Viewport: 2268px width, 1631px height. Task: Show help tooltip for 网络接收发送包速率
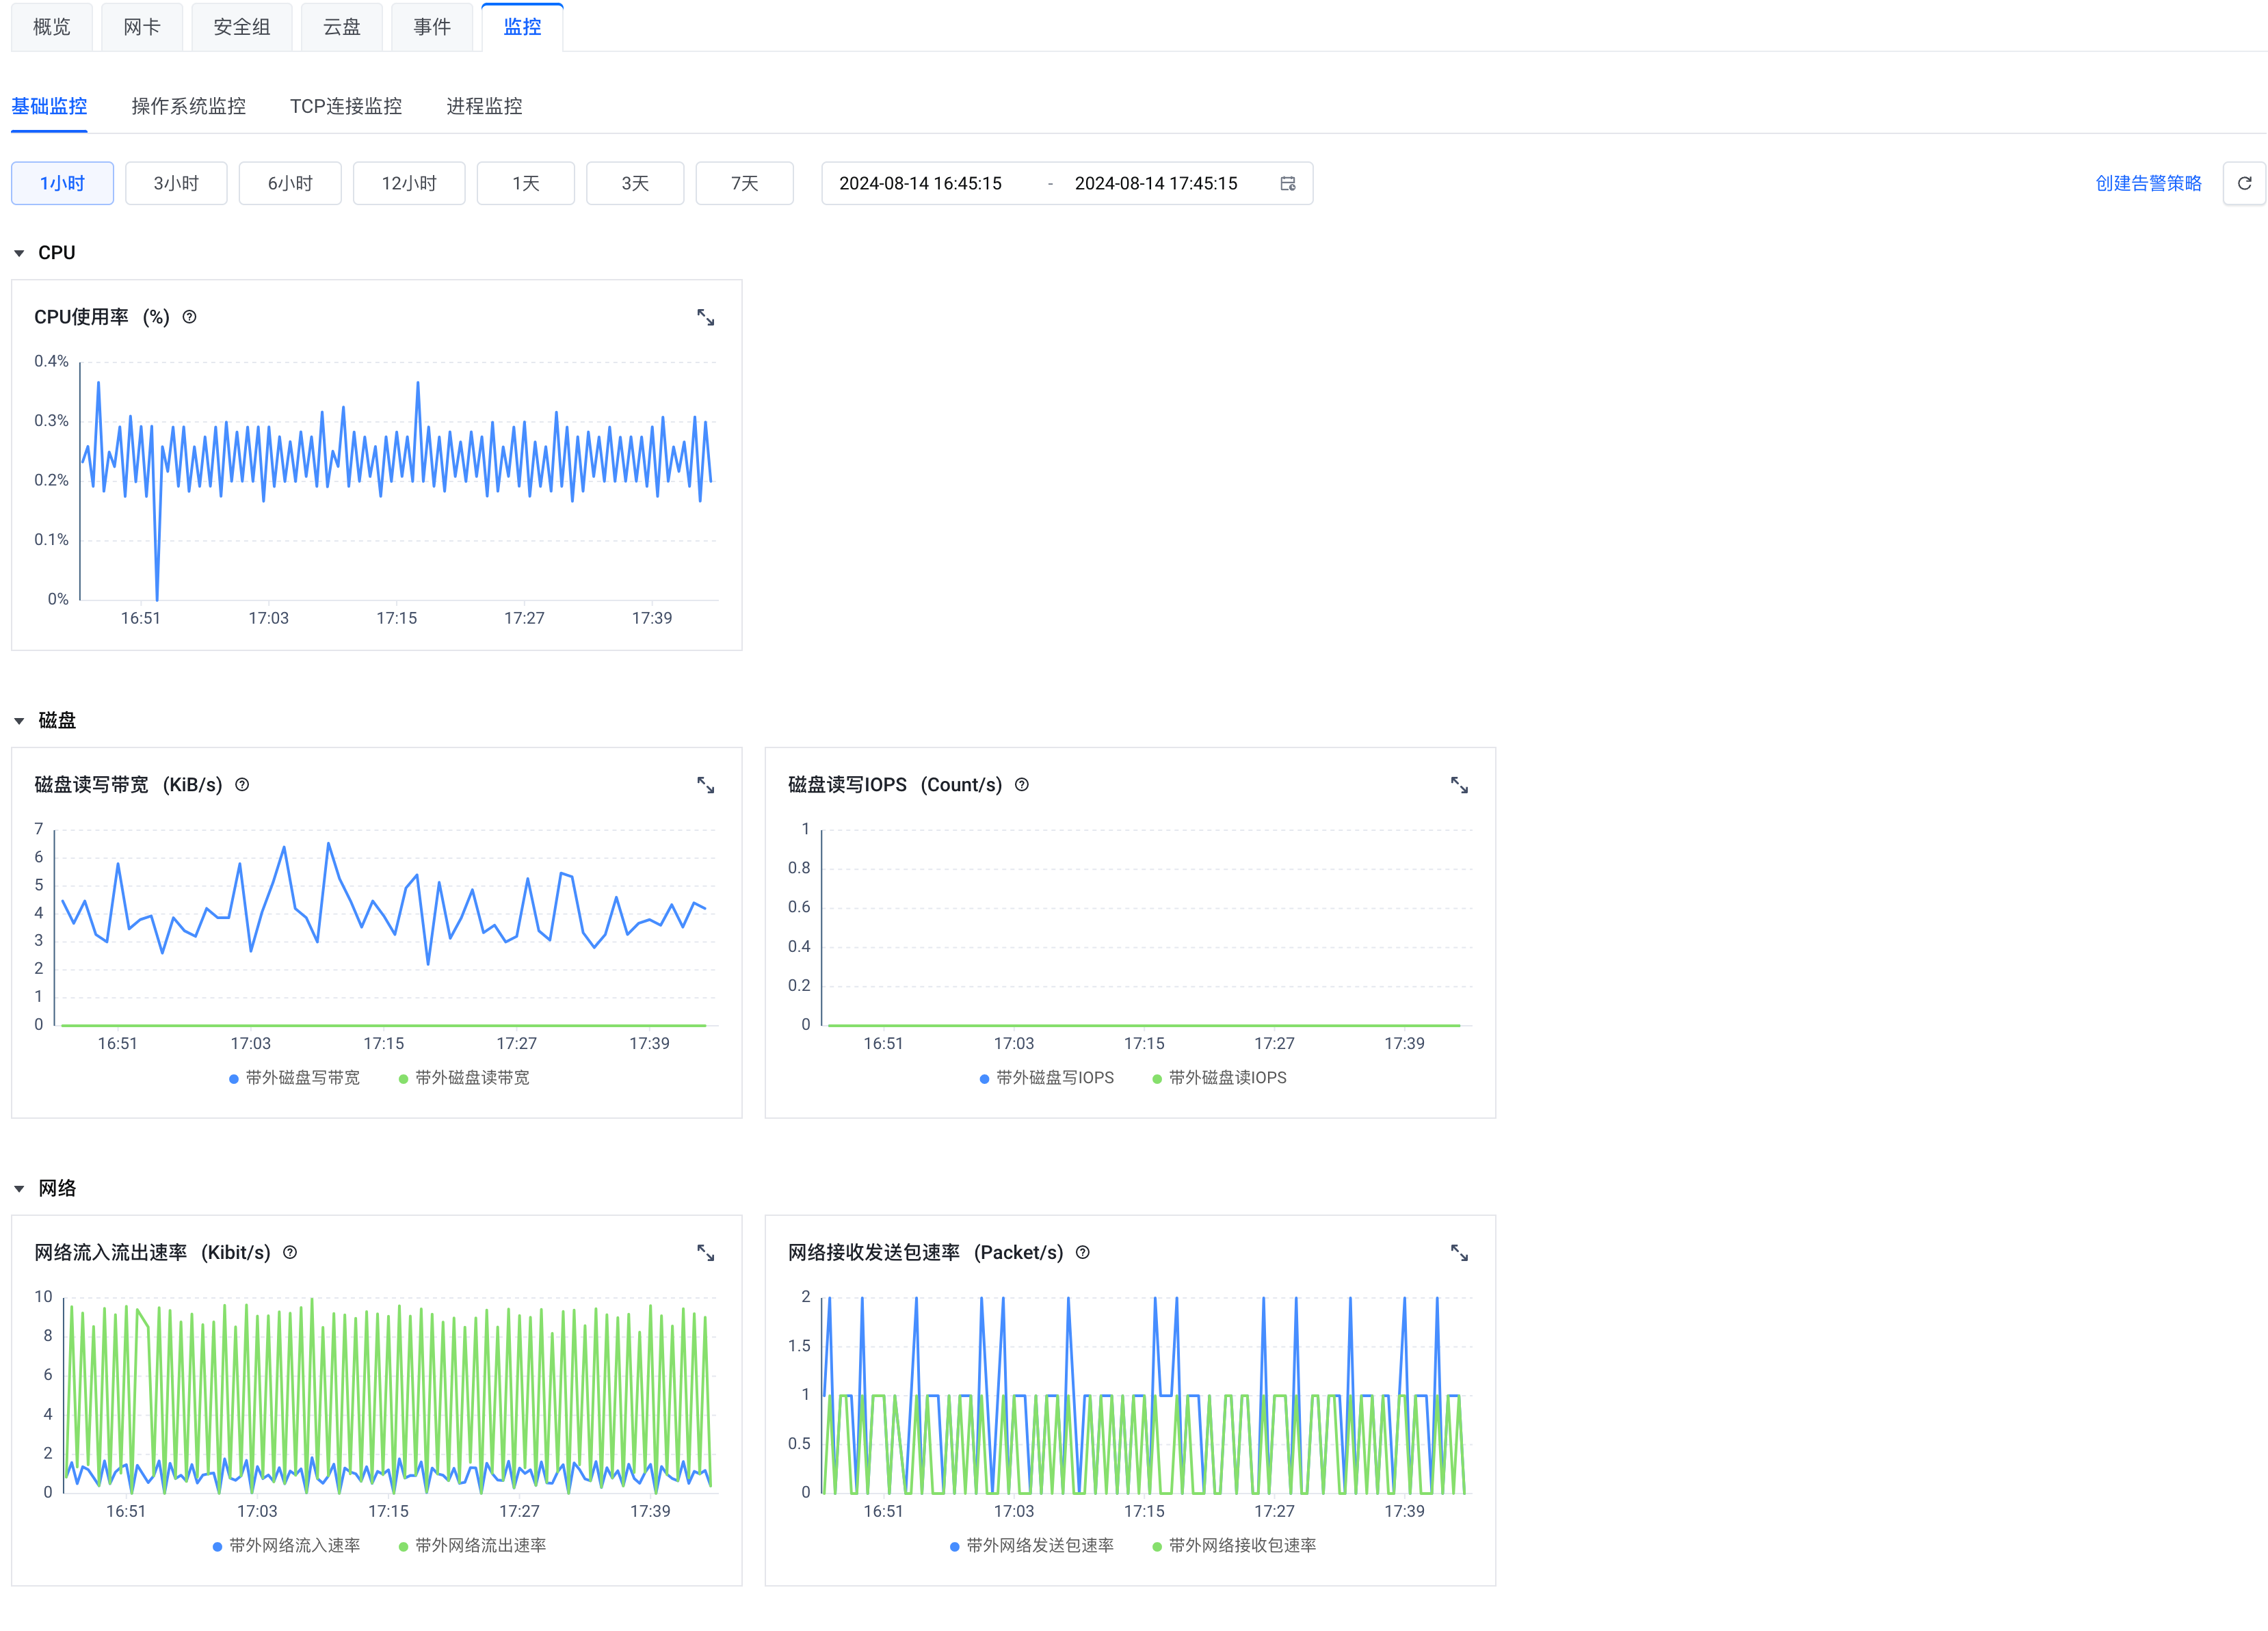(x=1082, y=1253)
